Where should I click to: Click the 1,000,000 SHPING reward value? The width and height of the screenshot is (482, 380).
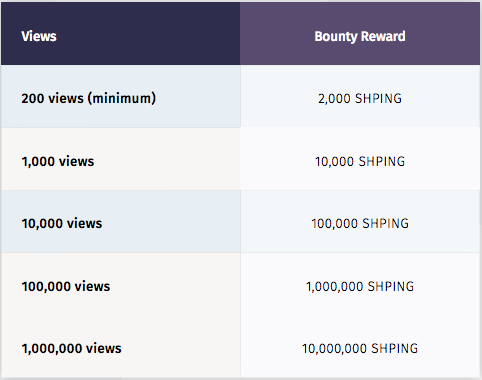tap(360, 286)
